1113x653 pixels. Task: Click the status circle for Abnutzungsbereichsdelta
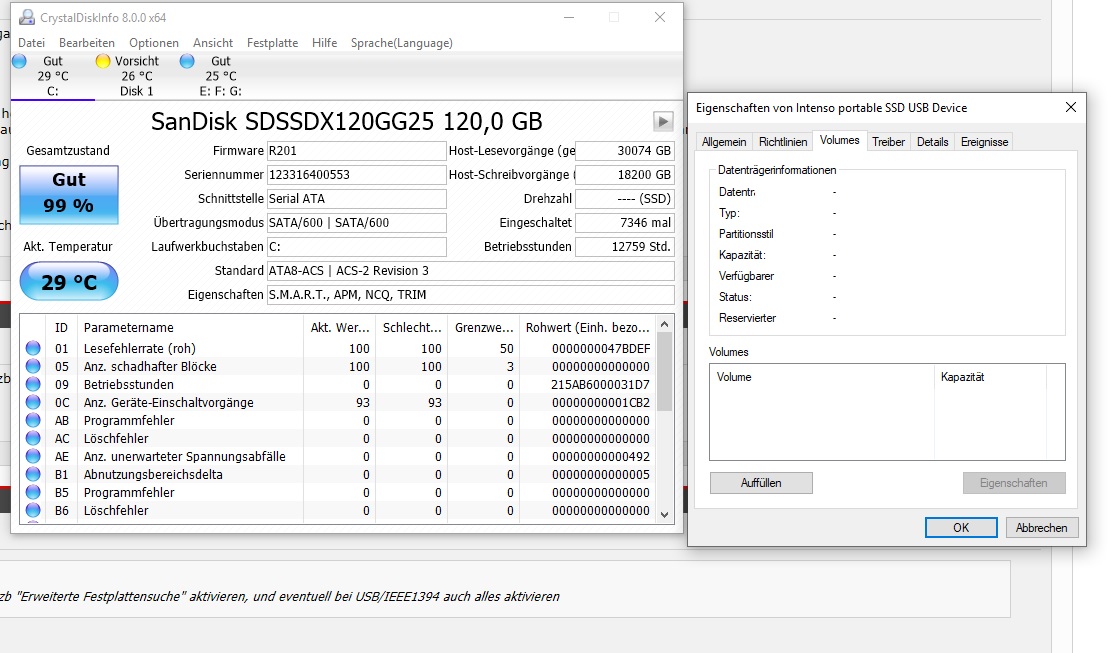[33, 474]
